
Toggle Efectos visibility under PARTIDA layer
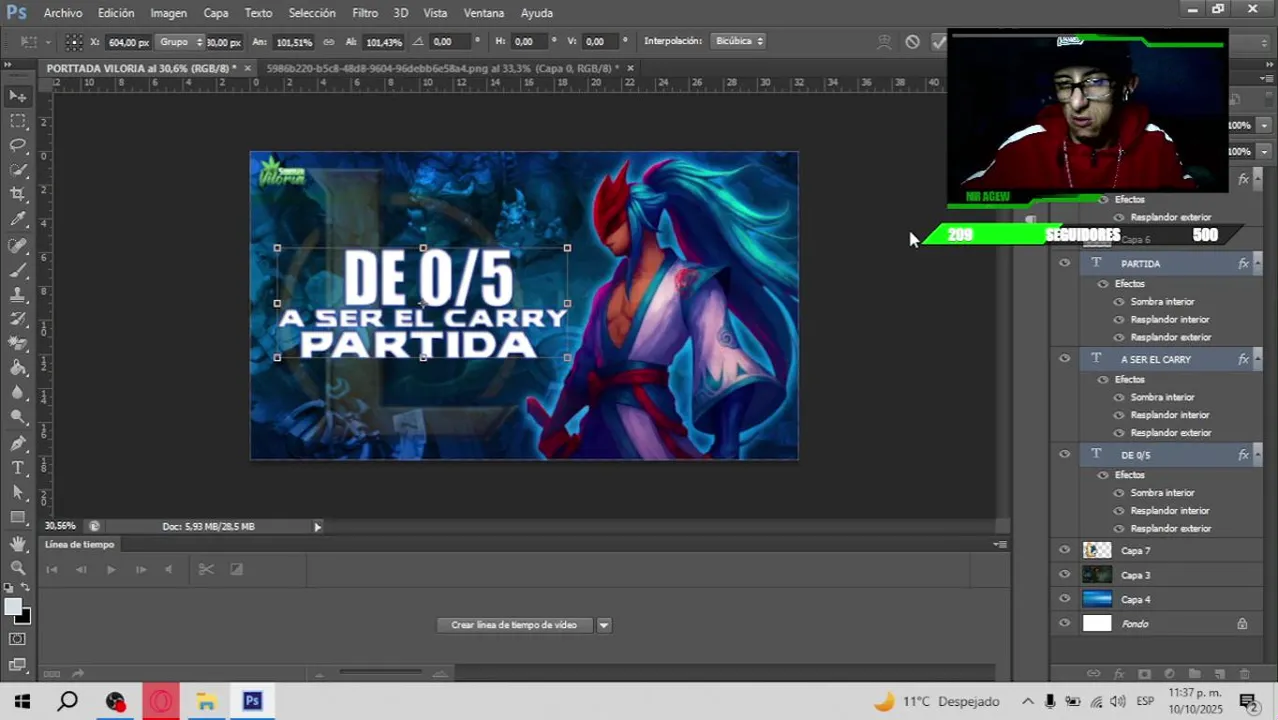click(1103, 284)
